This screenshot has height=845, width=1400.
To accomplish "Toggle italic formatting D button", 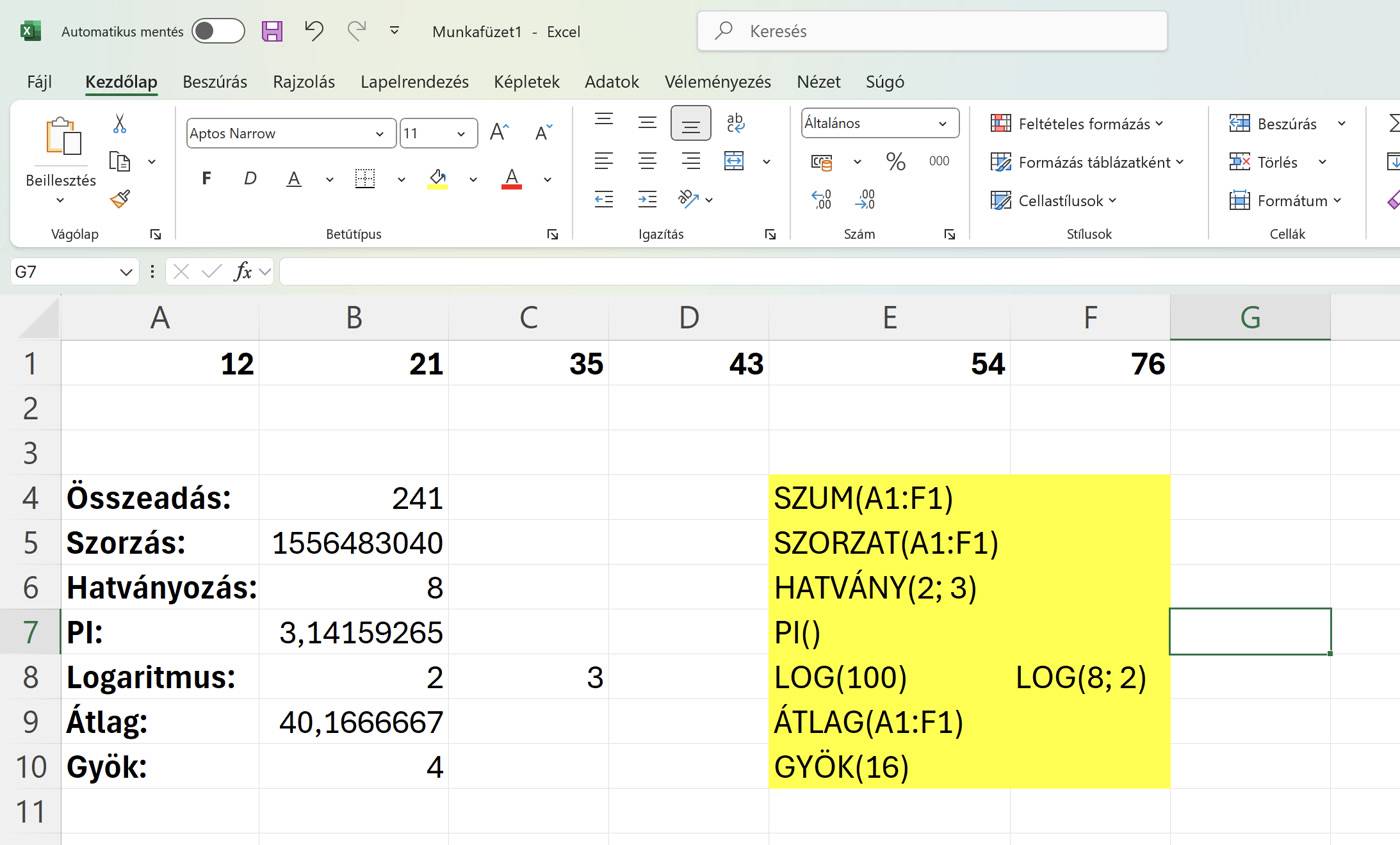I will [250, 179].
